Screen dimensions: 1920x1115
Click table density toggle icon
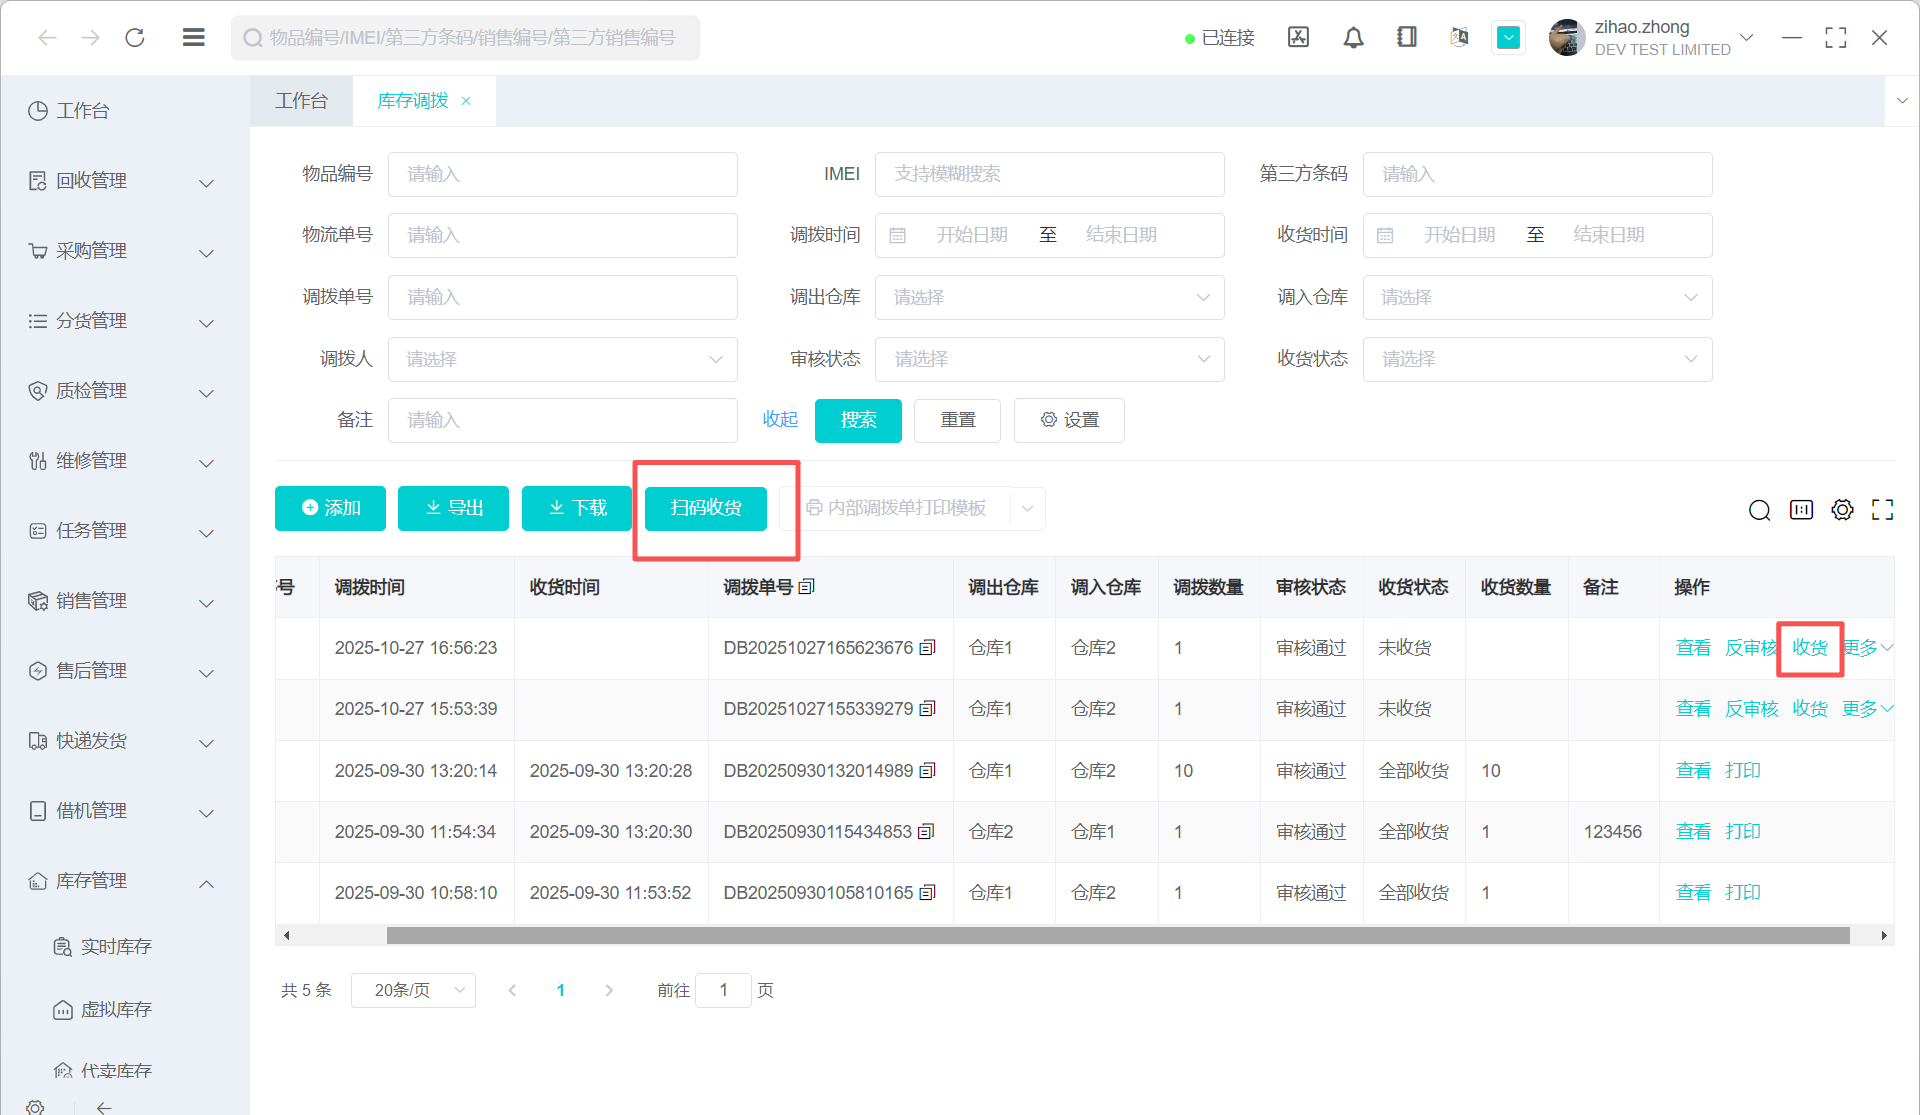tap(1801, 510)
